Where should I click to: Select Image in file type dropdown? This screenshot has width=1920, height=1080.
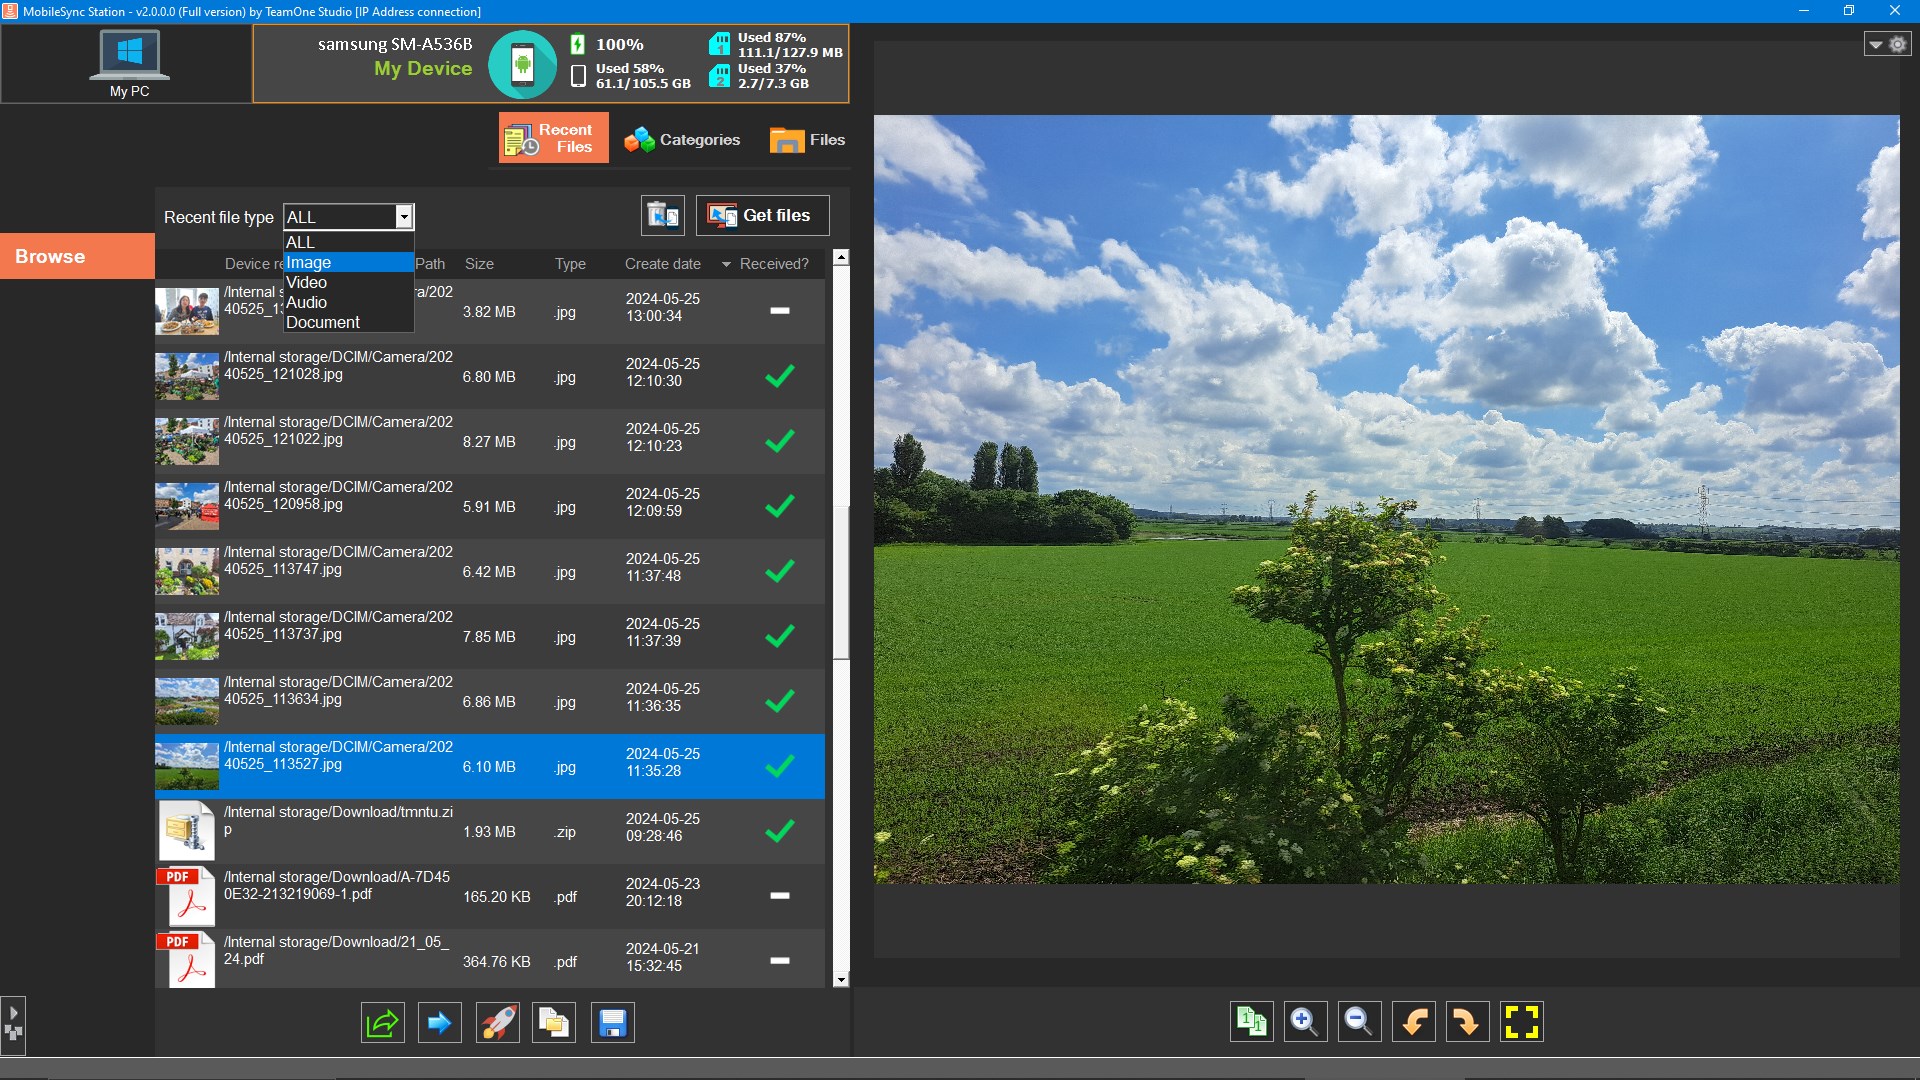pos(347,262)
